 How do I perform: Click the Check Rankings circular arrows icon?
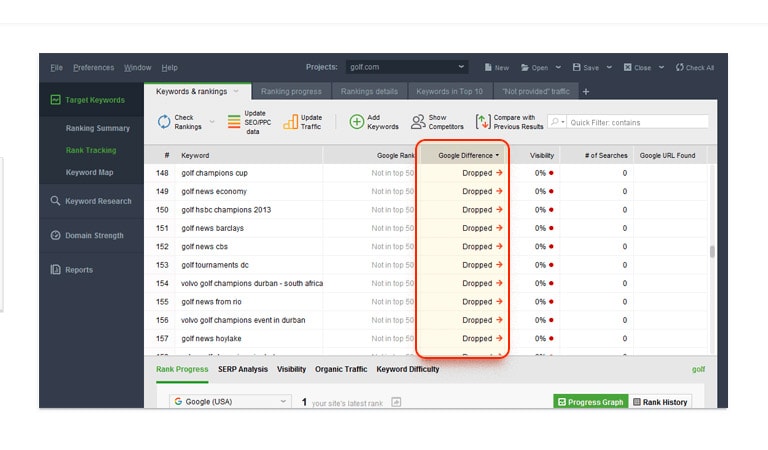point(164,121)
